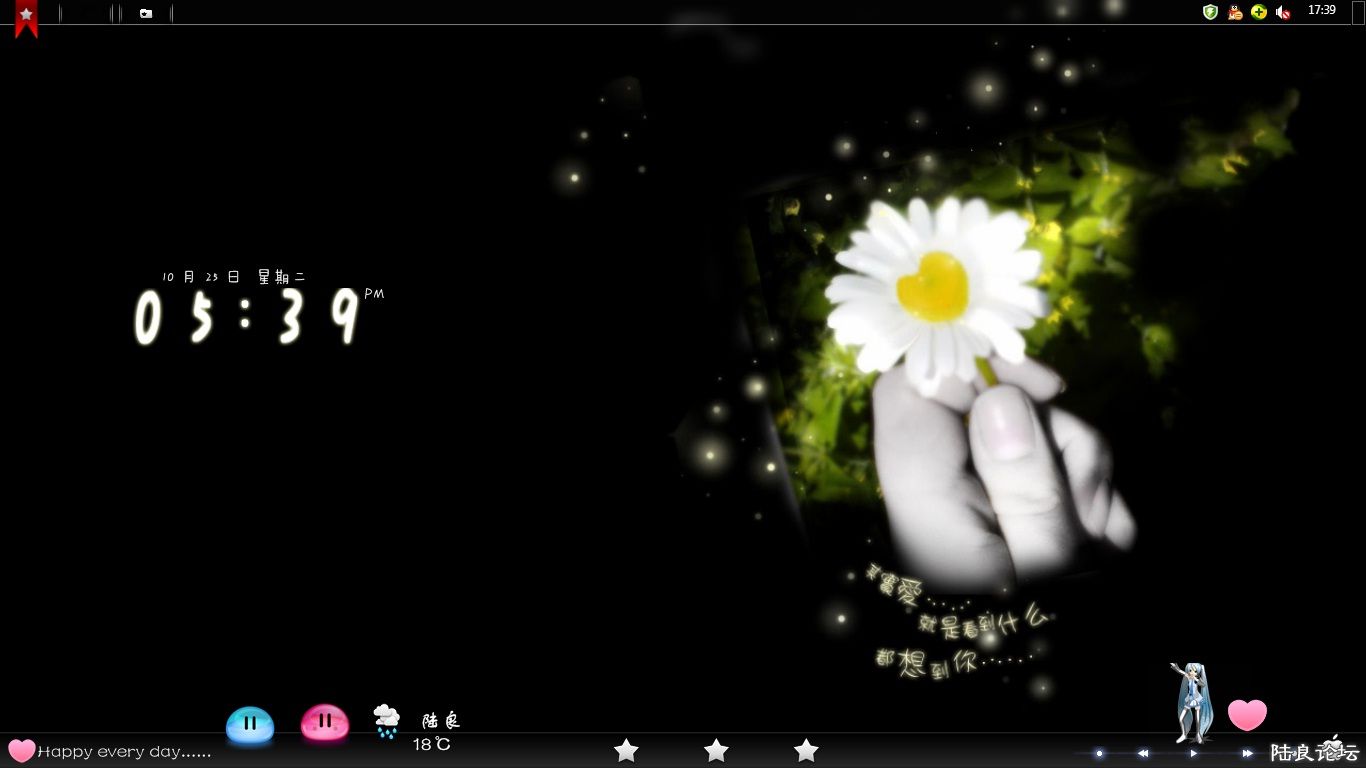Image resolution: width=1366 pixels, height=768 pixels.
Task: Click the 17:39 system clock
Action: click(1321, 10)
